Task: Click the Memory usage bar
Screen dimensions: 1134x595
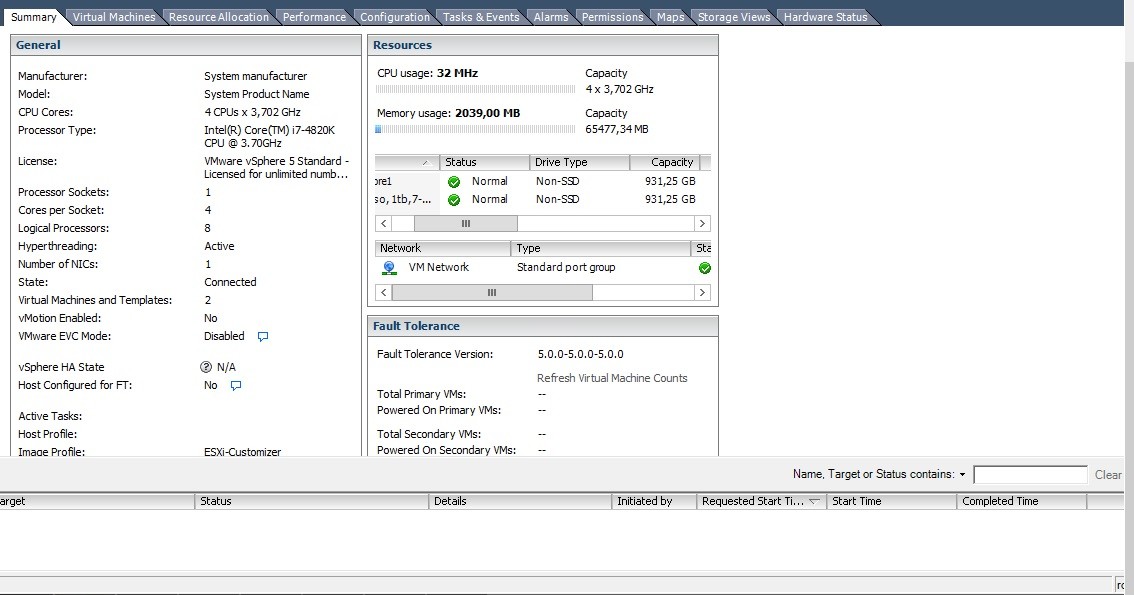Action: point(475,129)
